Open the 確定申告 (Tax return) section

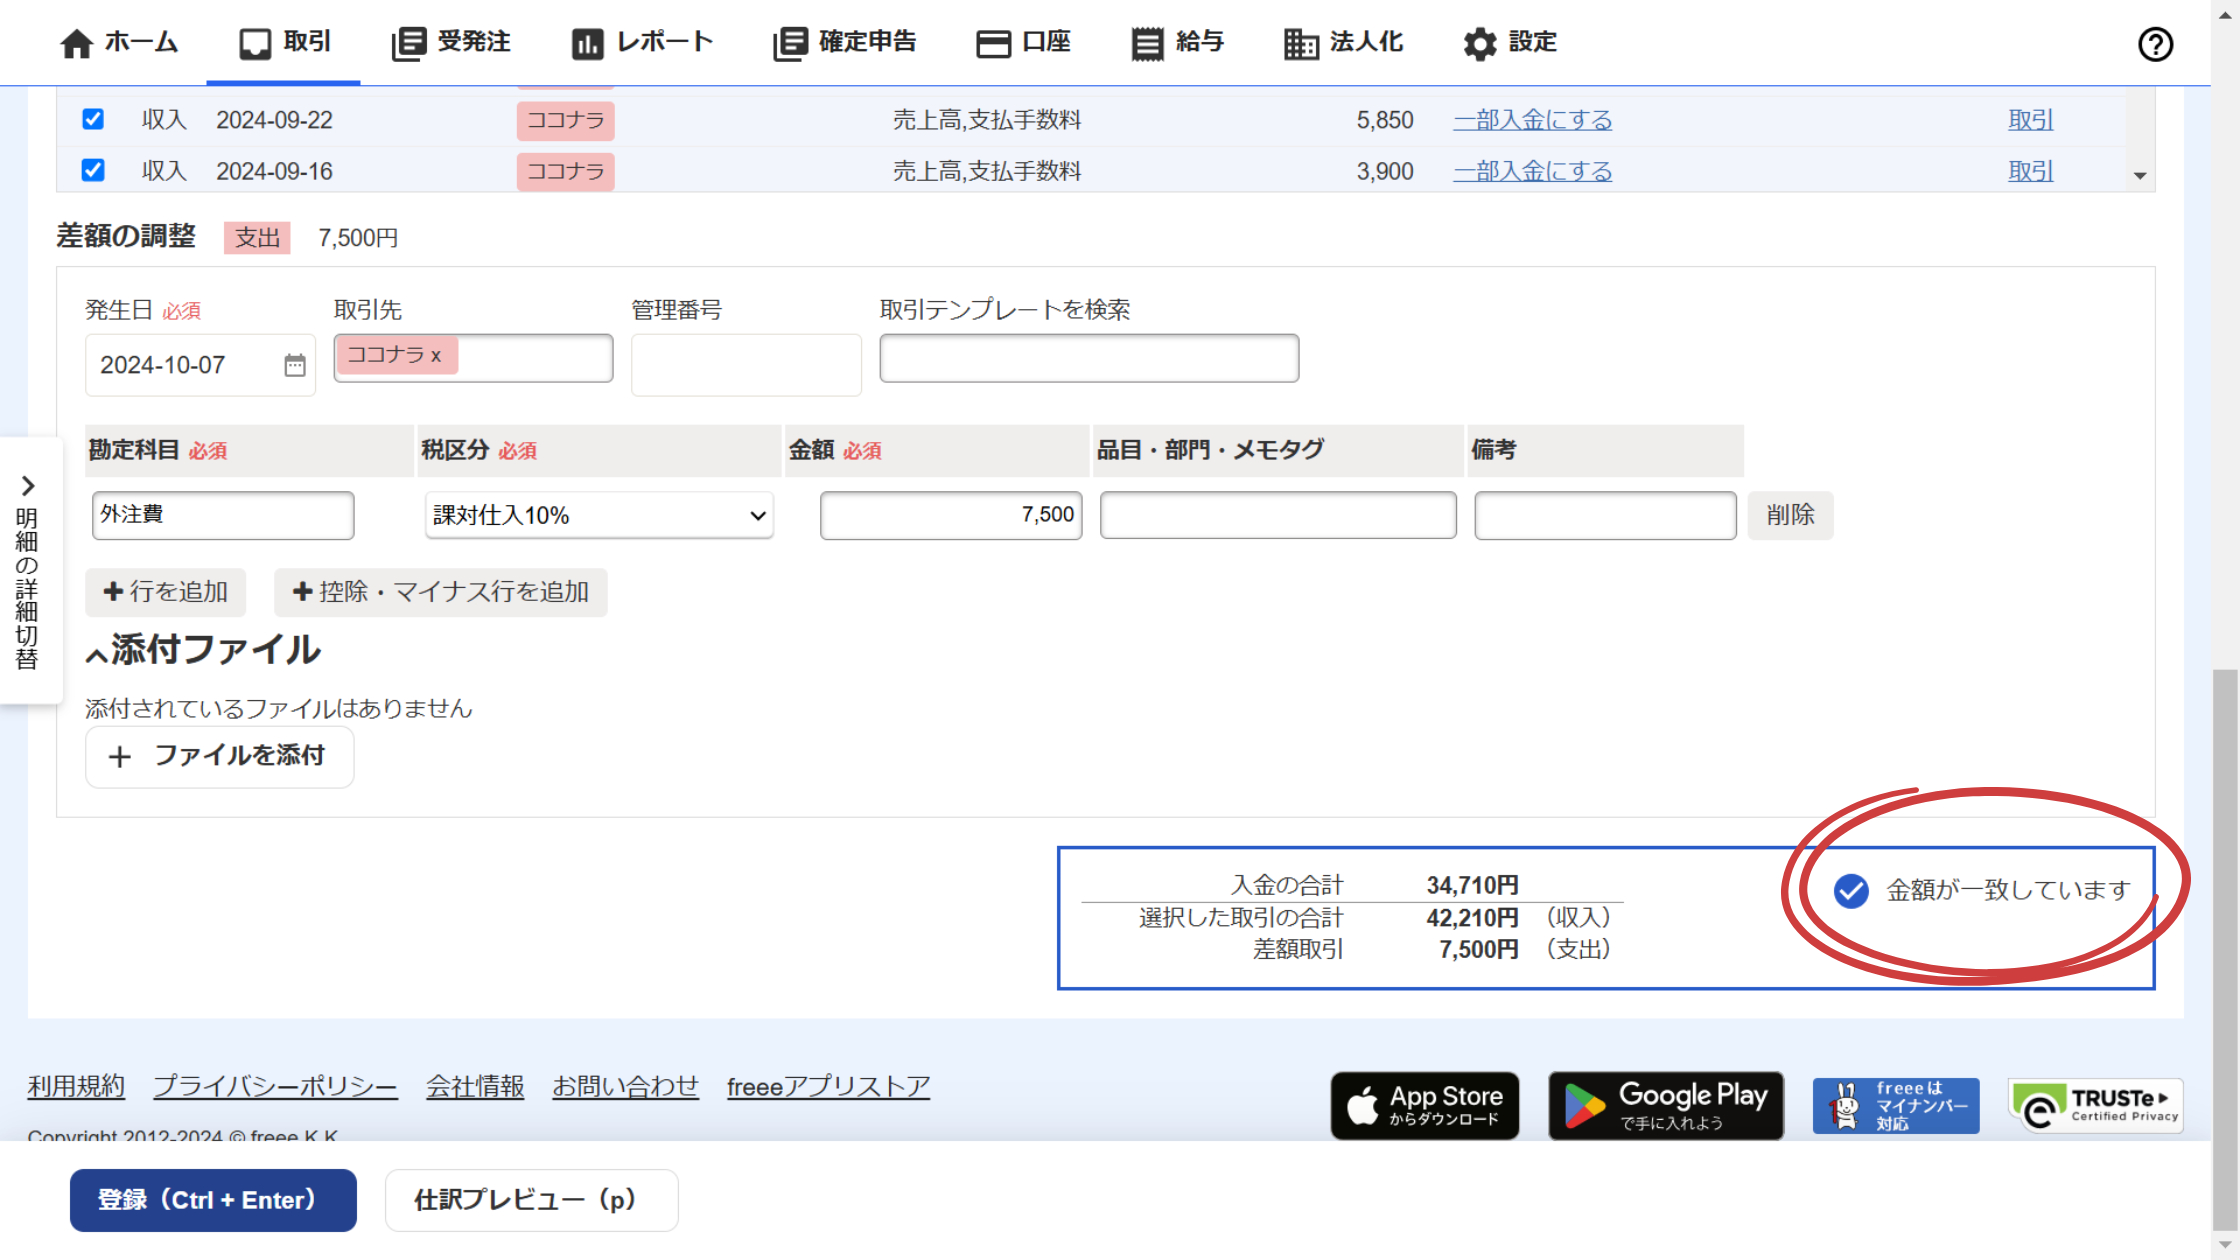(x=845, y=42)
